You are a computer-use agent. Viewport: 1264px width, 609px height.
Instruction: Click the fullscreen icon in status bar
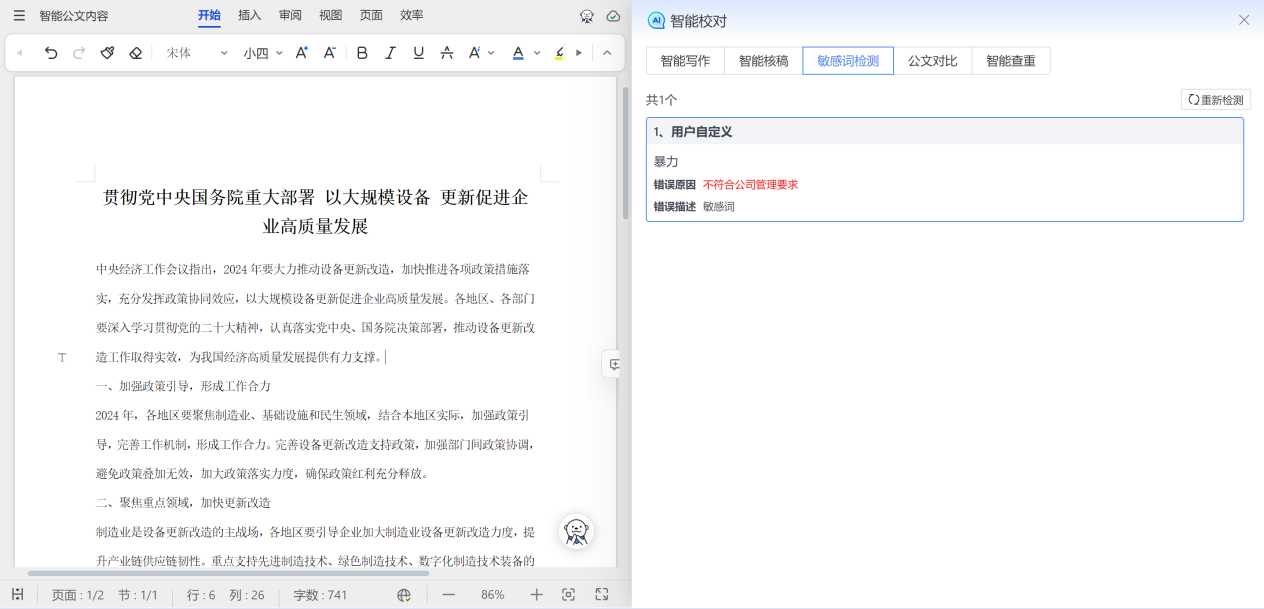pyautogui.click(x=602, y=594)
